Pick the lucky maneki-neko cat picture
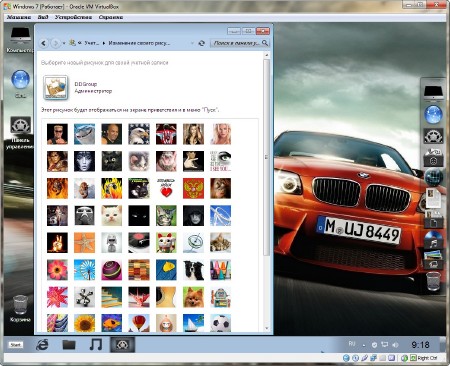 tap(166, 243)
